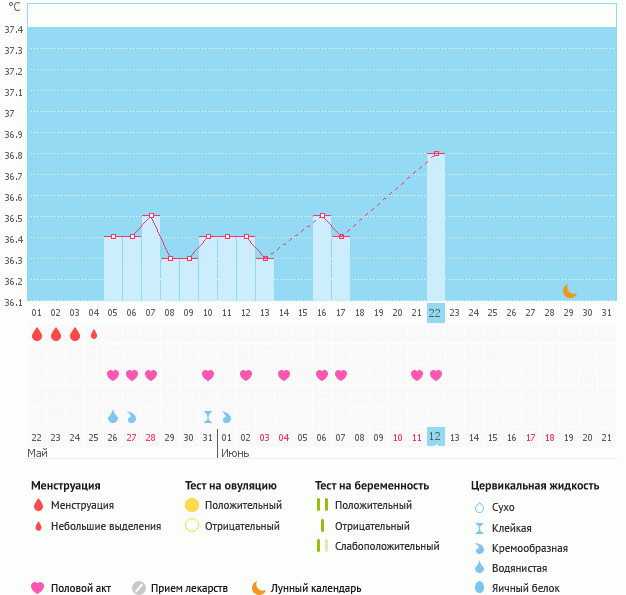Click the temperature bar for cycle day 16
Image resolution: width=626 pixels, height=595 pixels.
click(x=322, y=258)
